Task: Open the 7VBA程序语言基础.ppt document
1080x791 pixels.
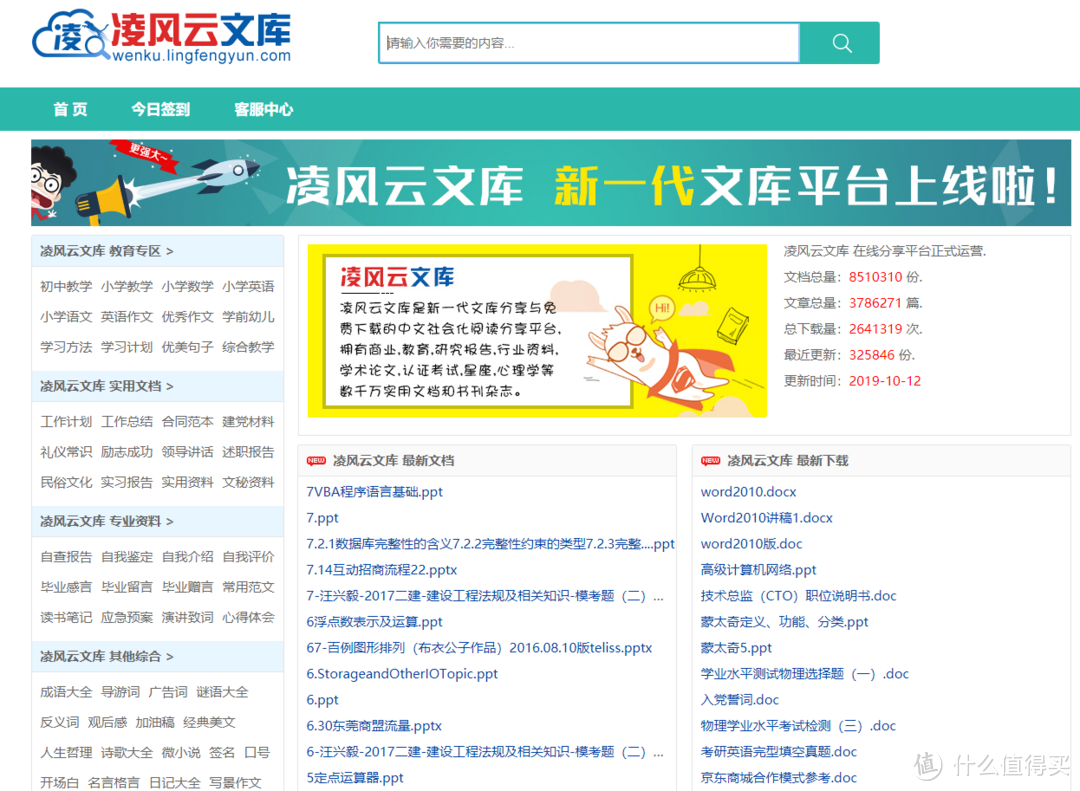Action: coord(374,492)
